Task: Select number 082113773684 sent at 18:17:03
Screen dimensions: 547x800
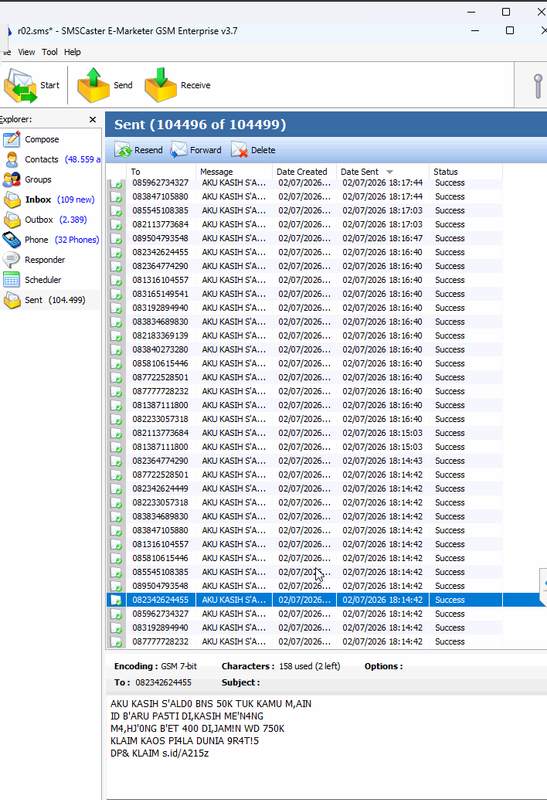Action: coord(160,224)
